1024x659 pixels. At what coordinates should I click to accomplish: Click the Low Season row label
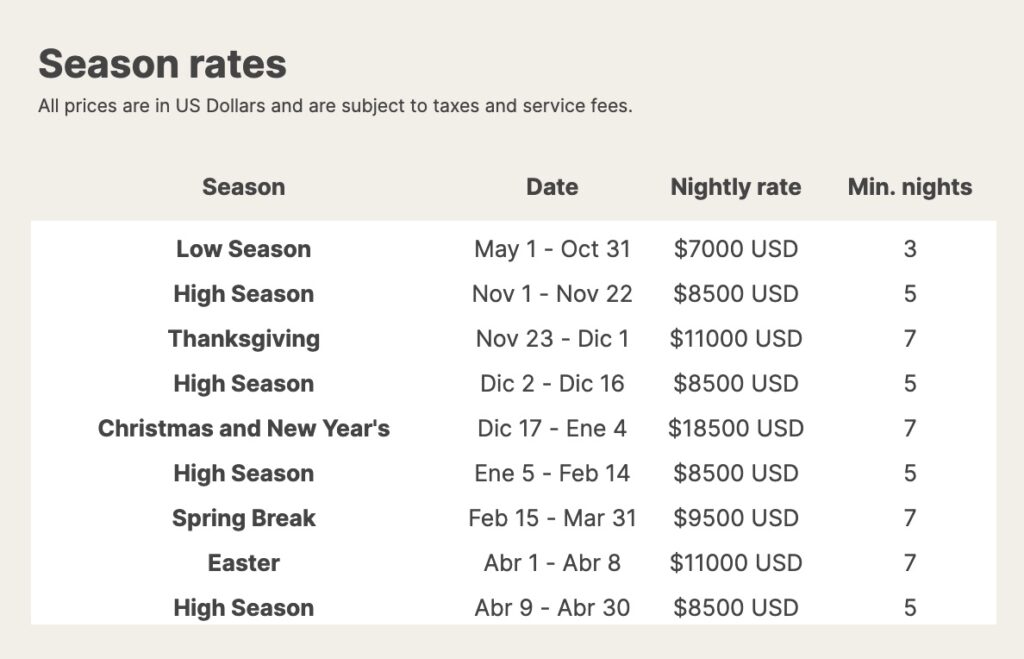pos(243,249)
